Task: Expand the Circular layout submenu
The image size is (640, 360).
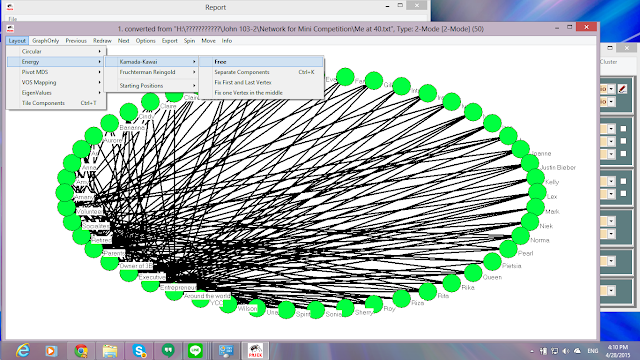Action: [x=56, y=51]
